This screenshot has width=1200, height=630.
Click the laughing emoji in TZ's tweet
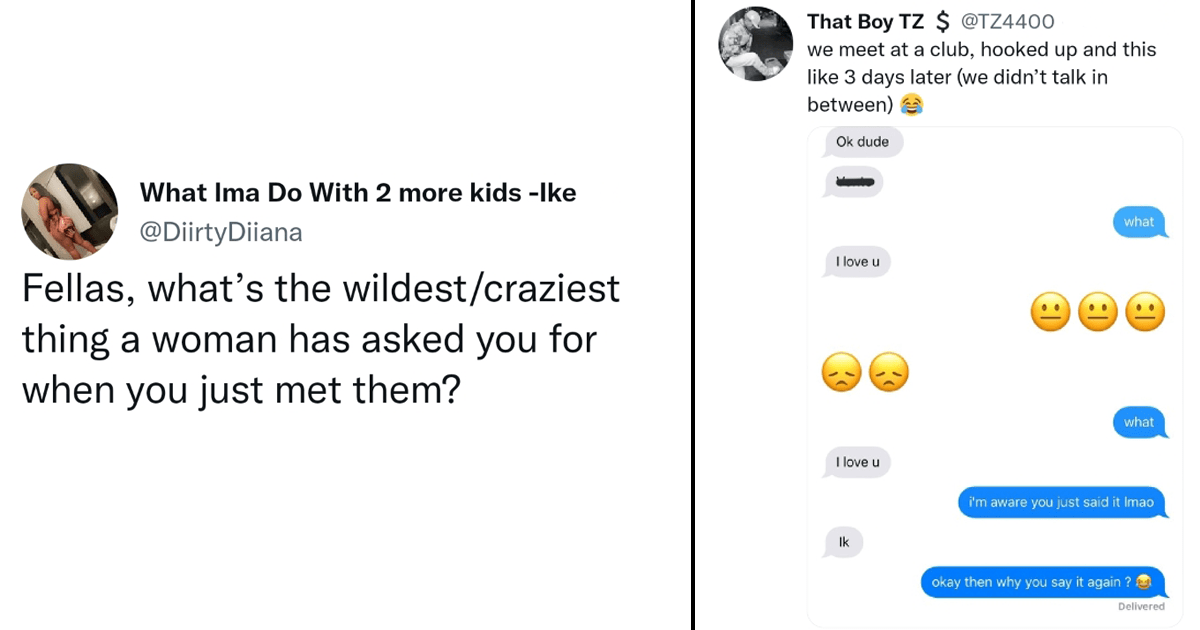910,104
